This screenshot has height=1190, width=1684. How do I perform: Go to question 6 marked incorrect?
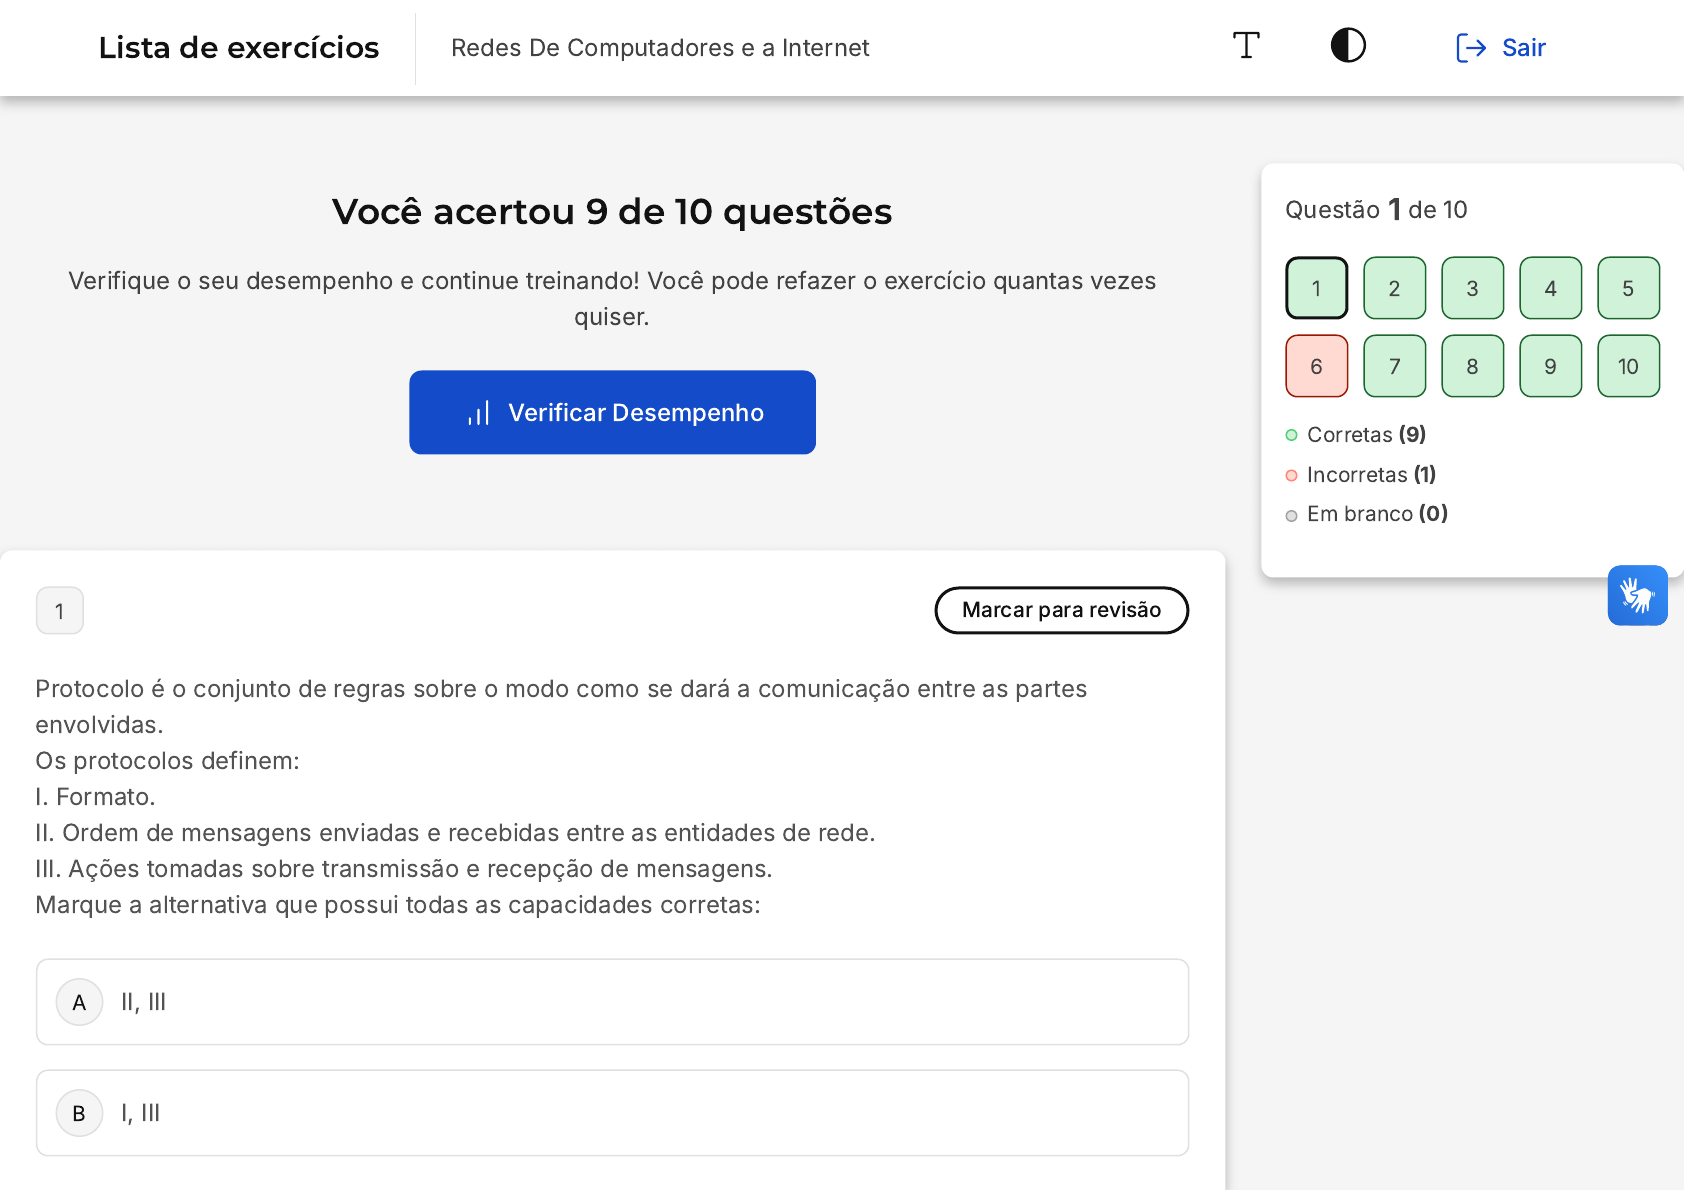[x=1316, y=366]
